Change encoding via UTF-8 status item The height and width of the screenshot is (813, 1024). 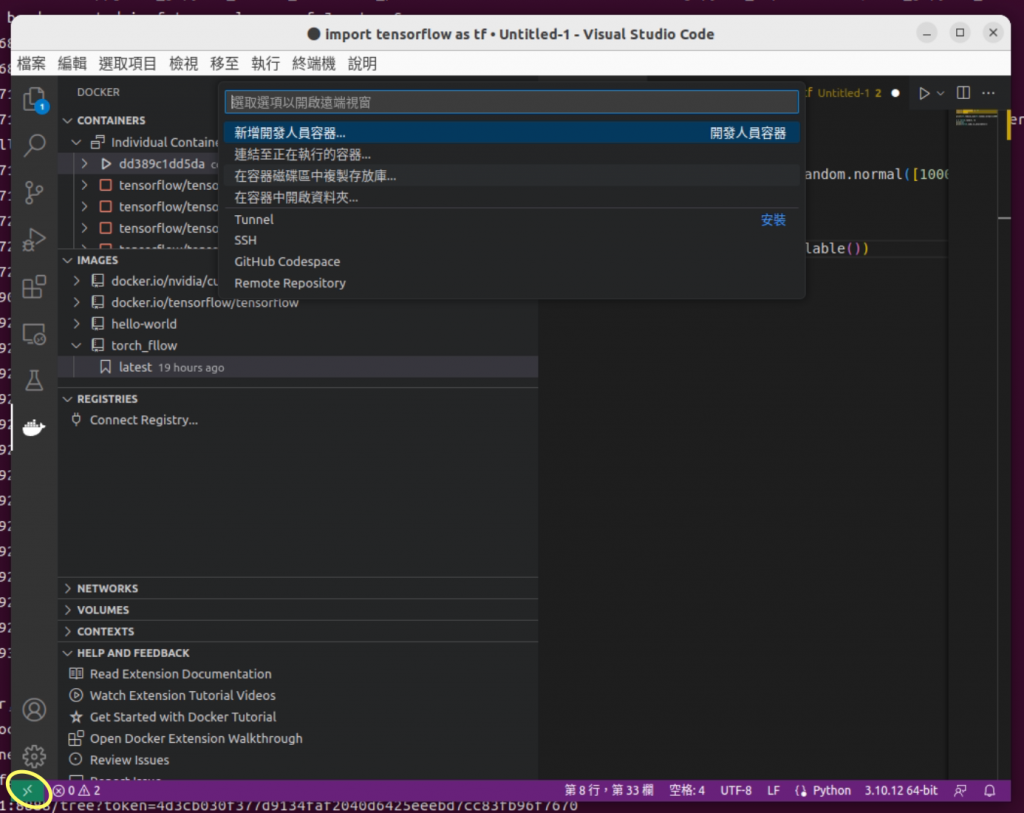736,790
